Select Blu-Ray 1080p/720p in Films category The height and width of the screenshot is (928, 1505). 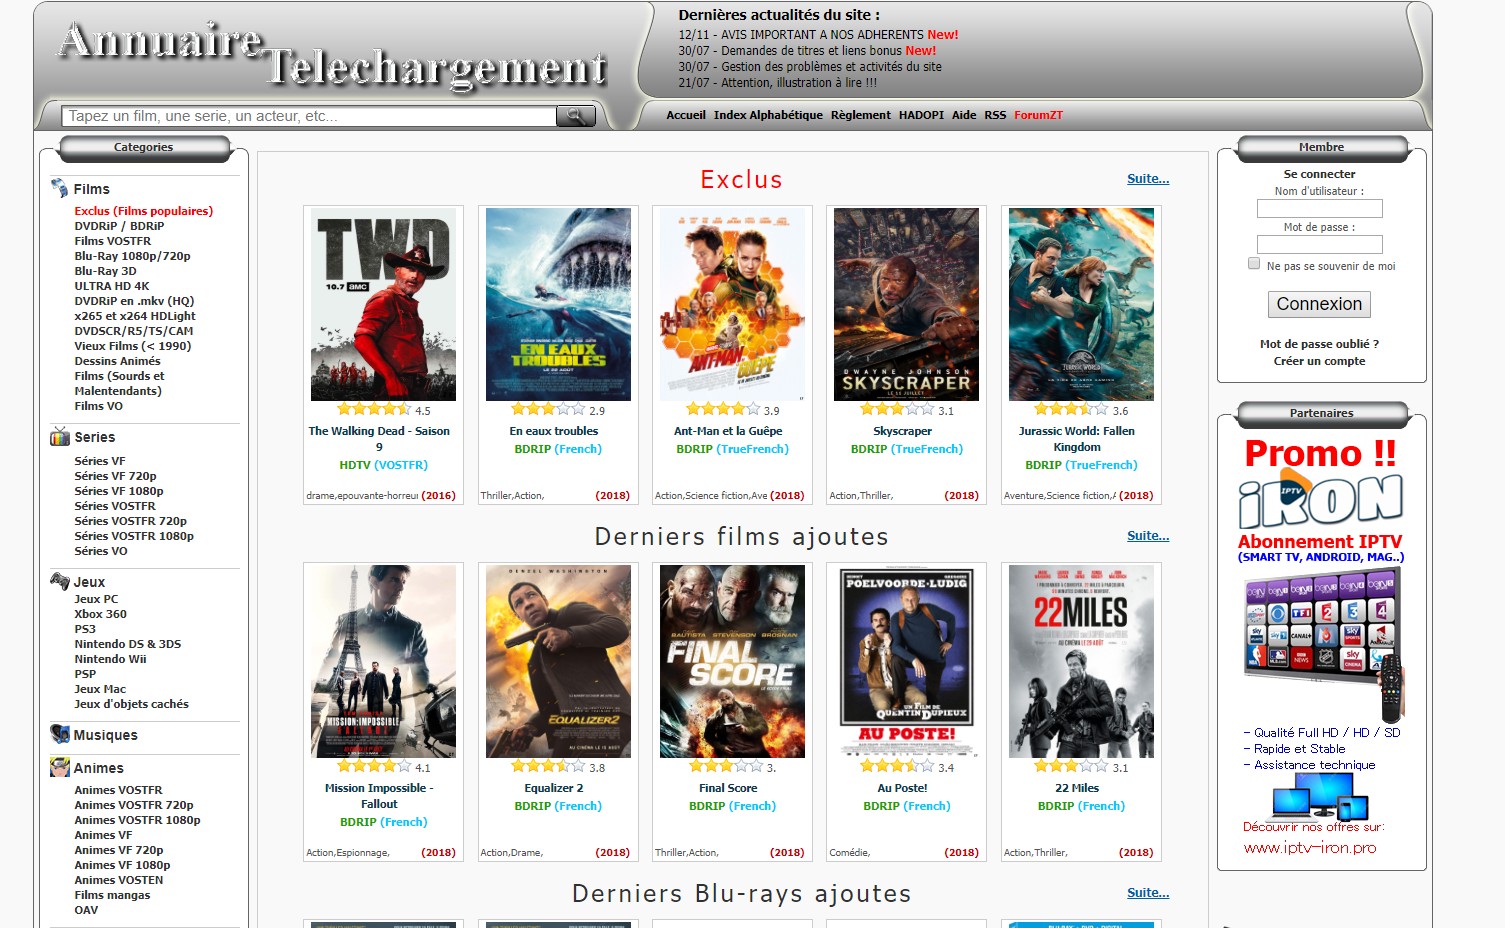132,256
